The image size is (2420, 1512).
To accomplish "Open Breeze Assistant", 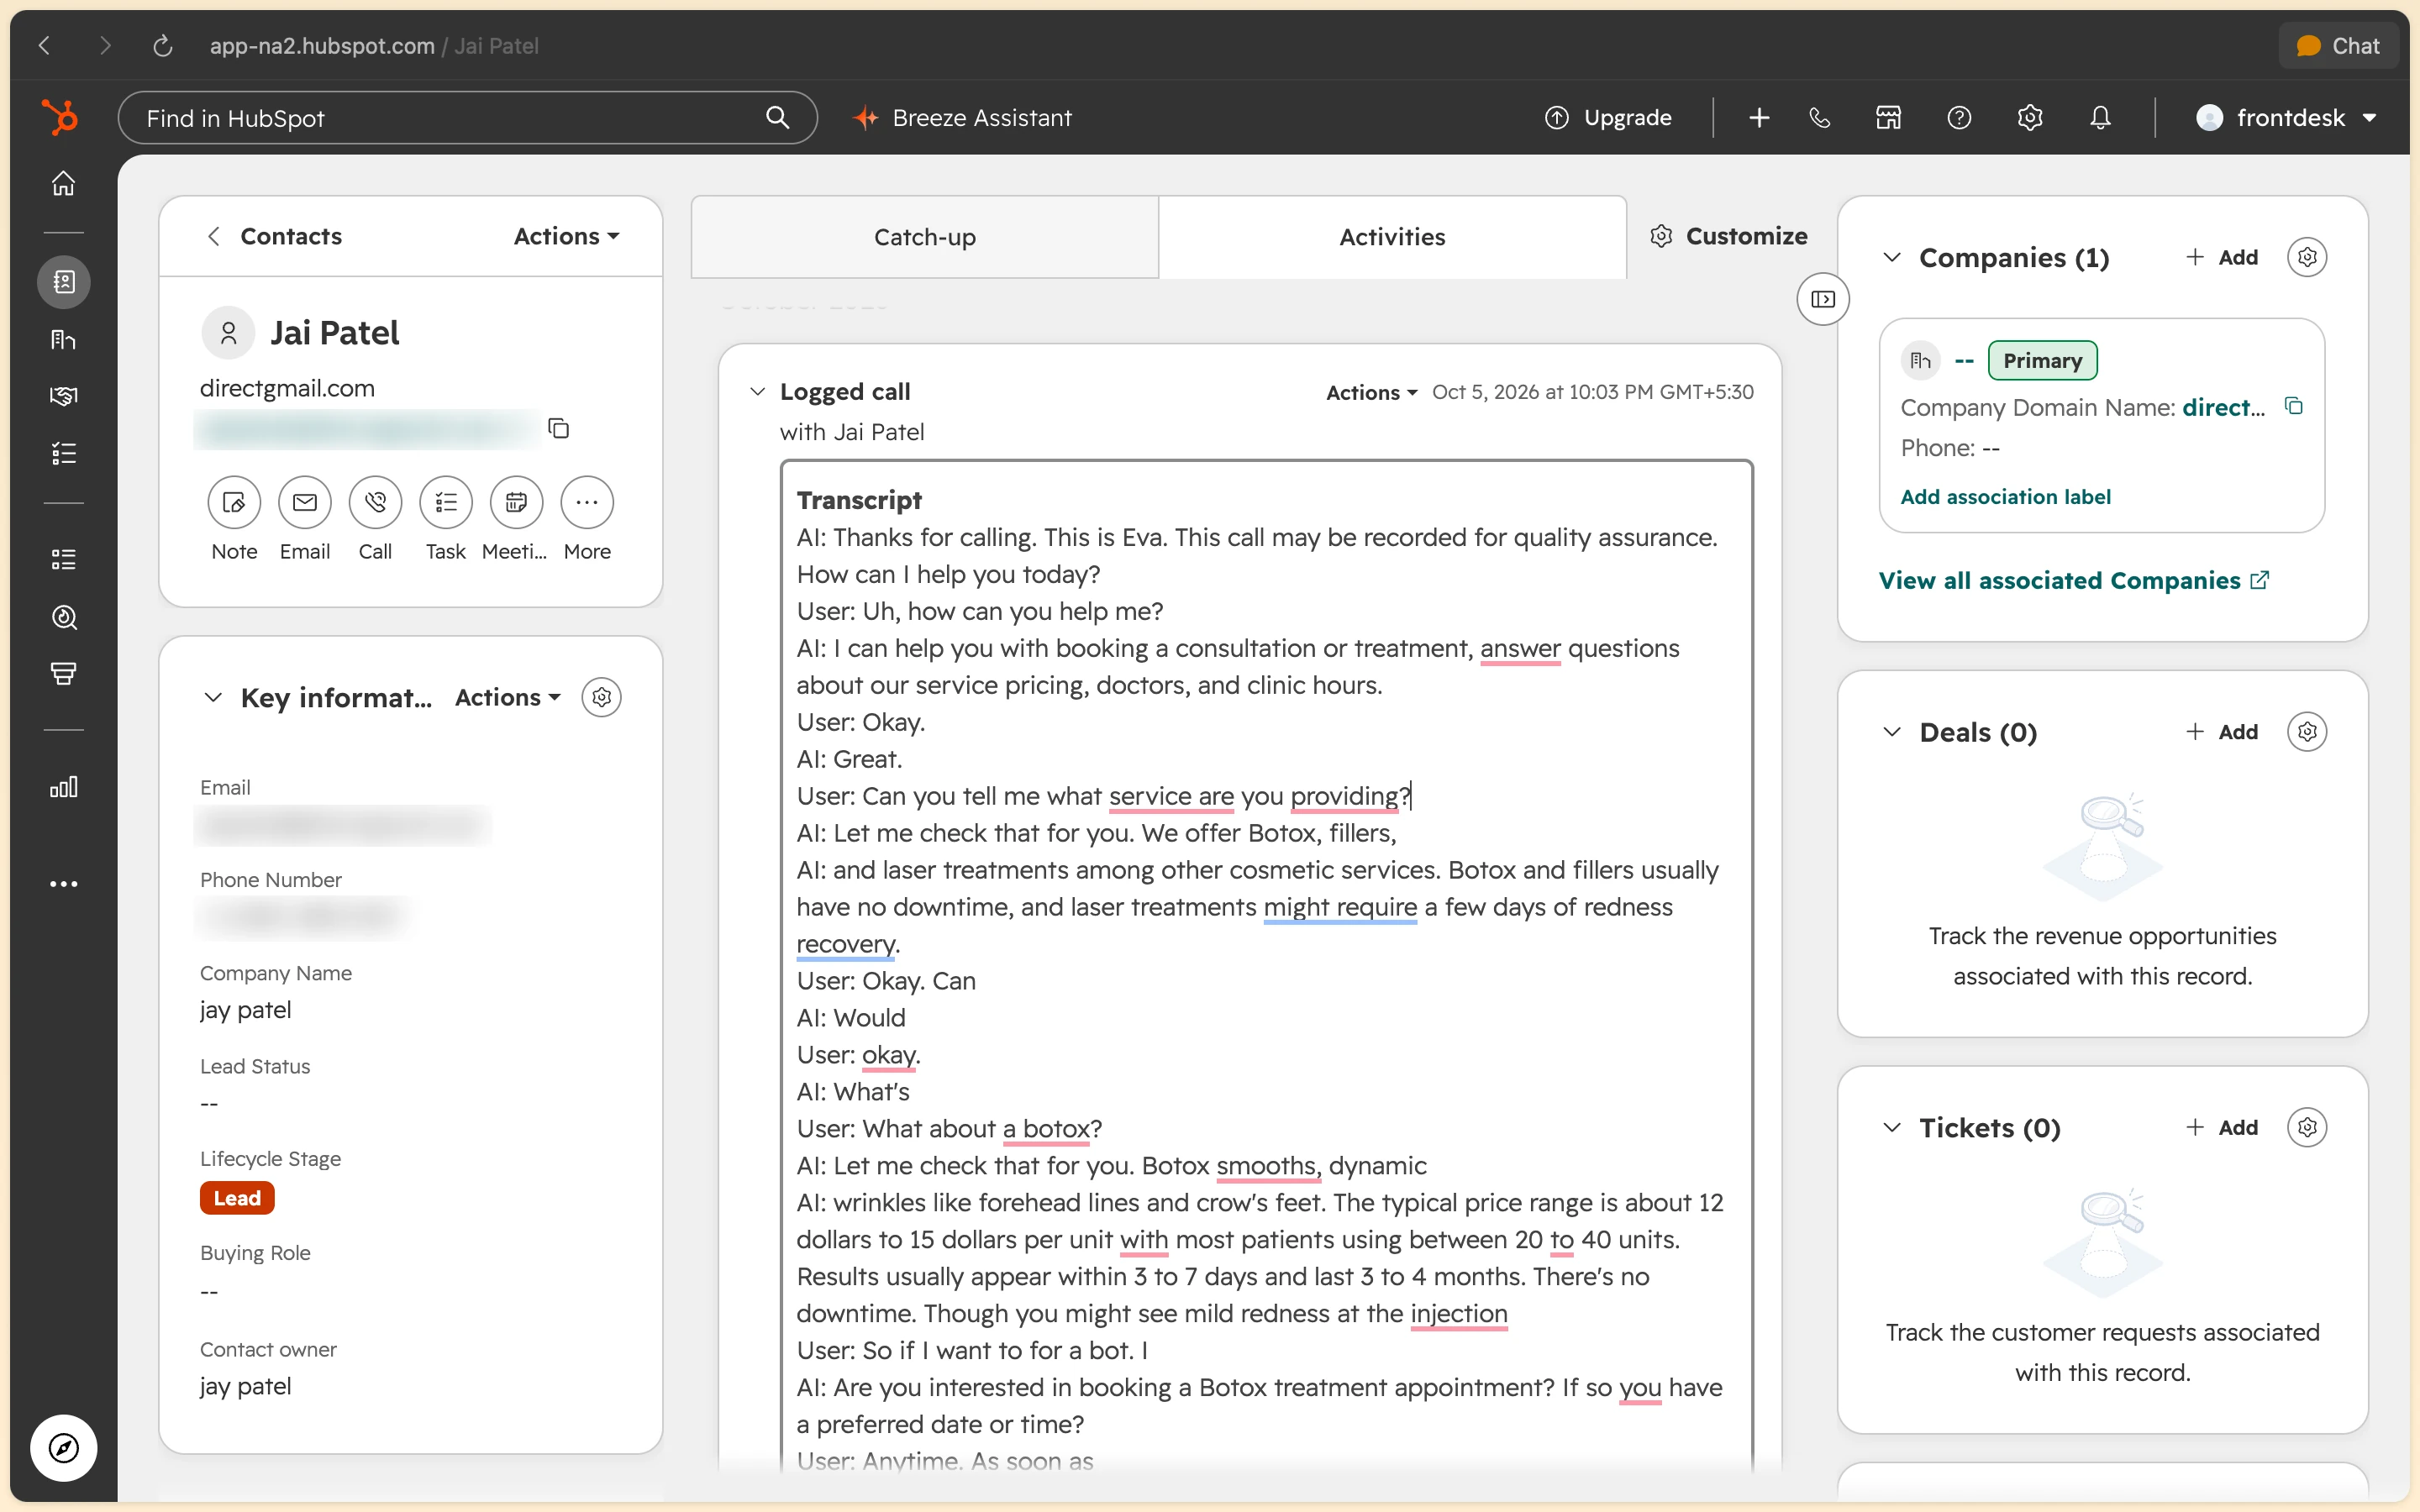I will (962, 118).
